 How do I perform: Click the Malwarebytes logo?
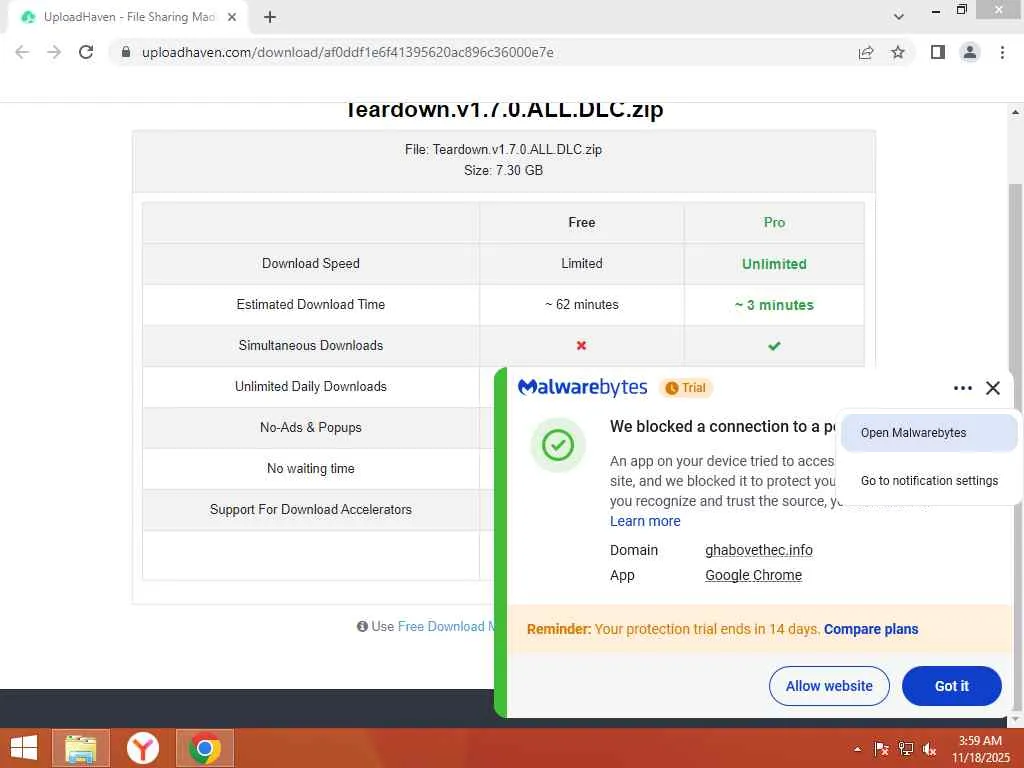583,387
